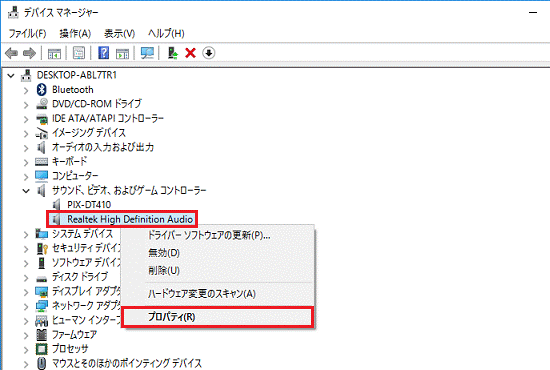
Task: Open the ファイル(F) menu
Action: point(27,34)
